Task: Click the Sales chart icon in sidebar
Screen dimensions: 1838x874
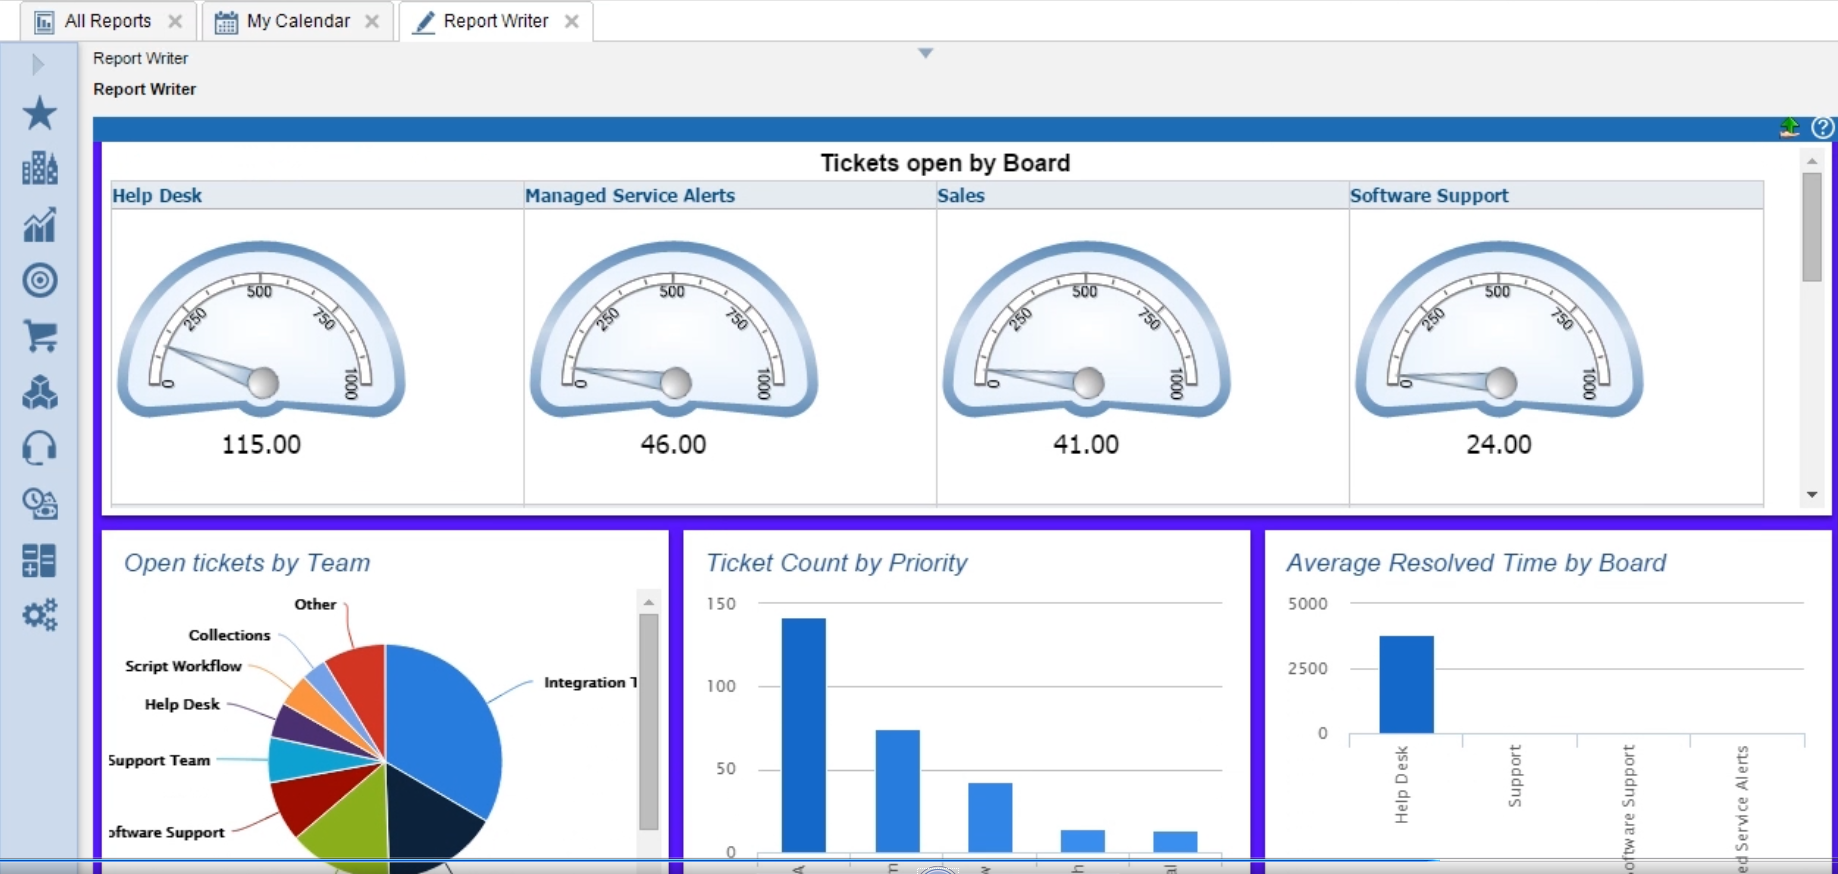Action: pyautogui.click(x=40, y=225)
